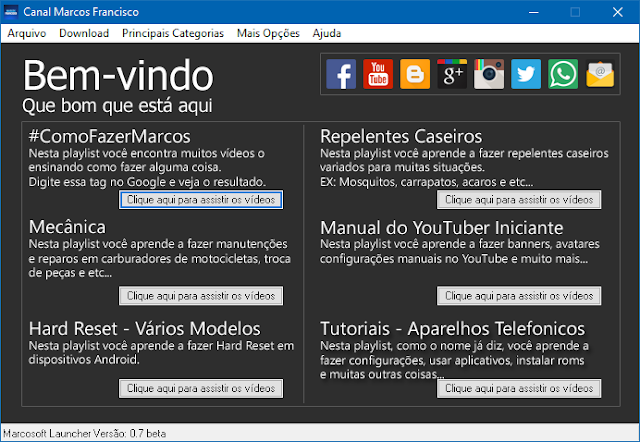This screenshot has height=442, width=640.
Task: Open the YouTube channel icon
Action: click(378, 74)
